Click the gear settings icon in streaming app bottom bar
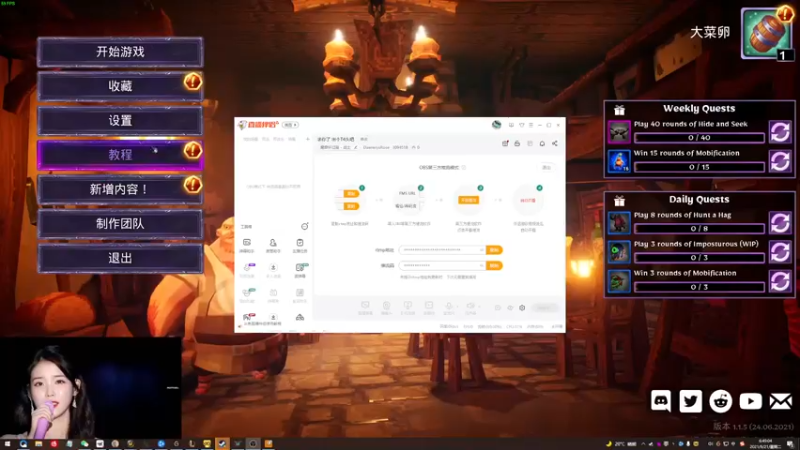 click(522, 308)
